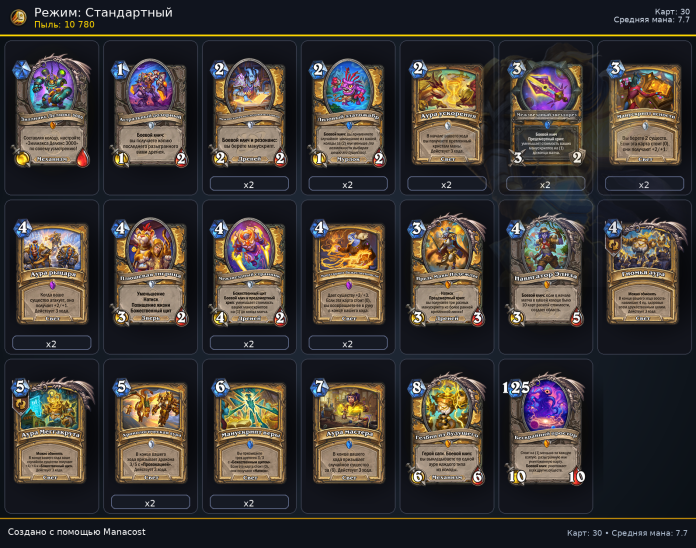Click the yellow attack icon on the Zilliax card
Viewport: 696px width, 548px height.
(22, 159)
